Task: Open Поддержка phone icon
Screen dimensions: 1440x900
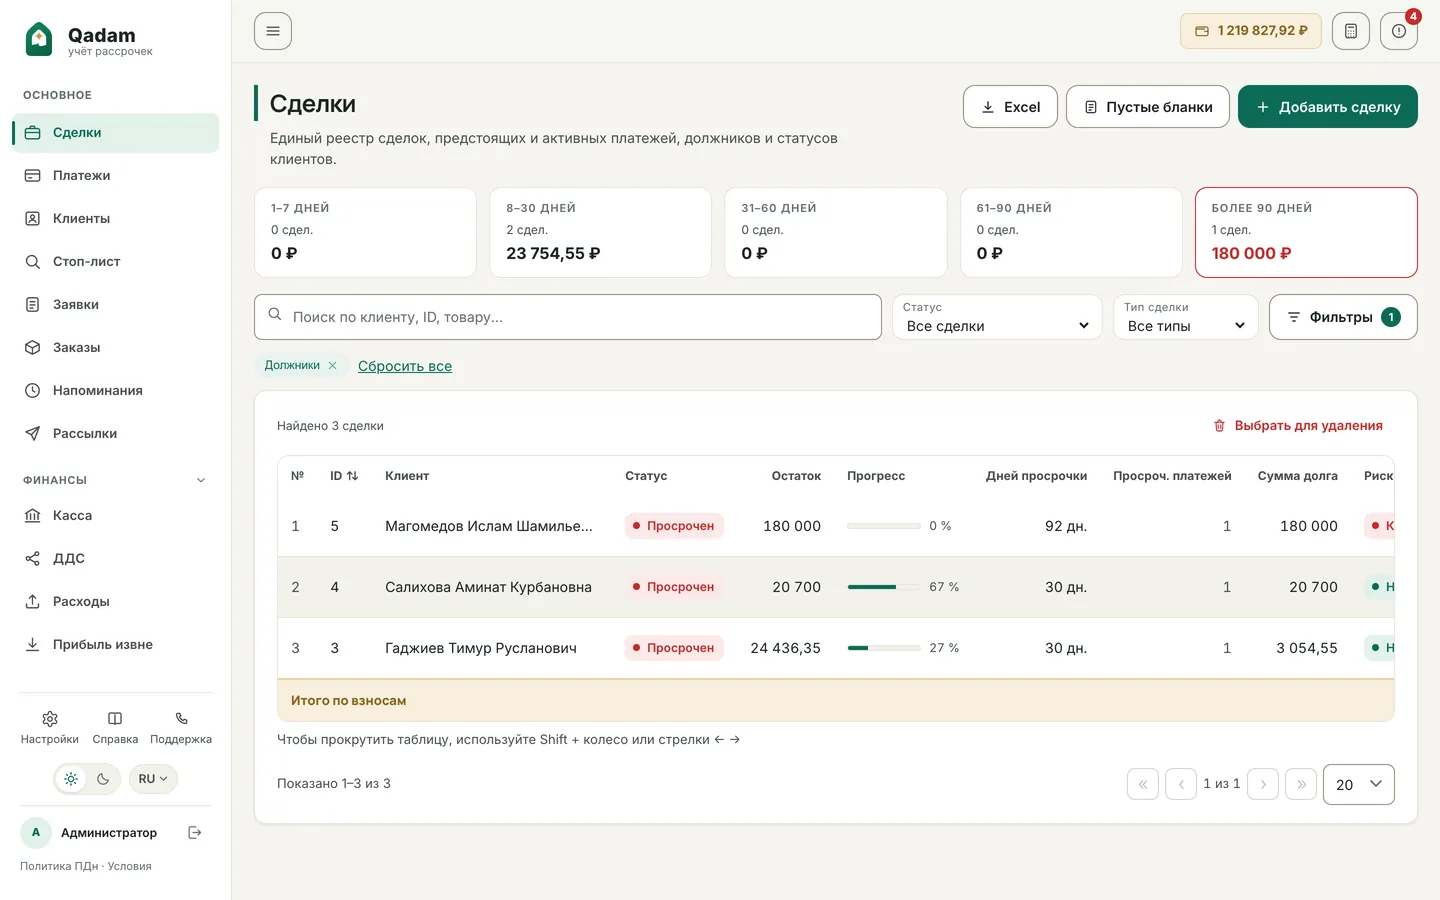Action: point(181,718)
